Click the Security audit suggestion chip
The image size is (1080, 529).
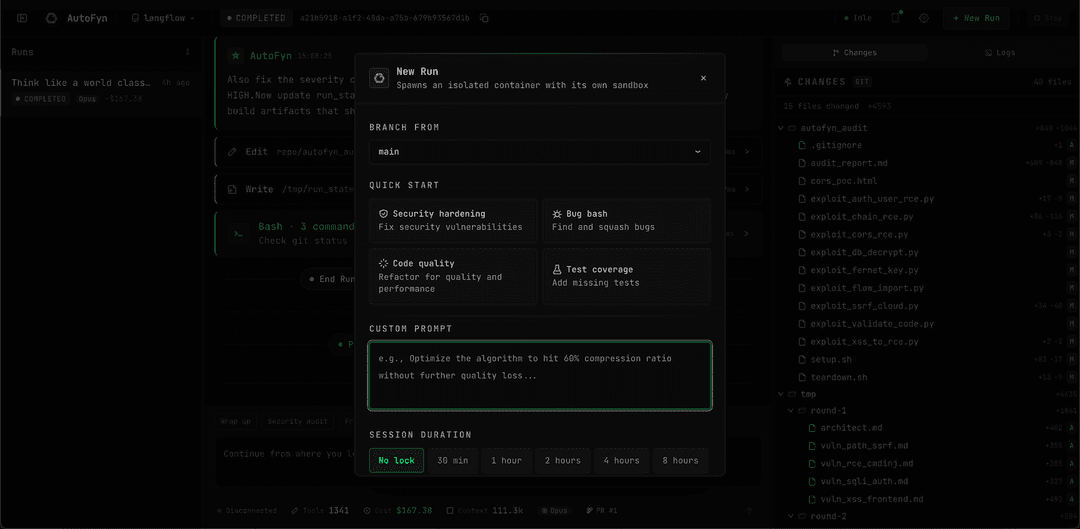pyautogui.click(x=298, y=421)
